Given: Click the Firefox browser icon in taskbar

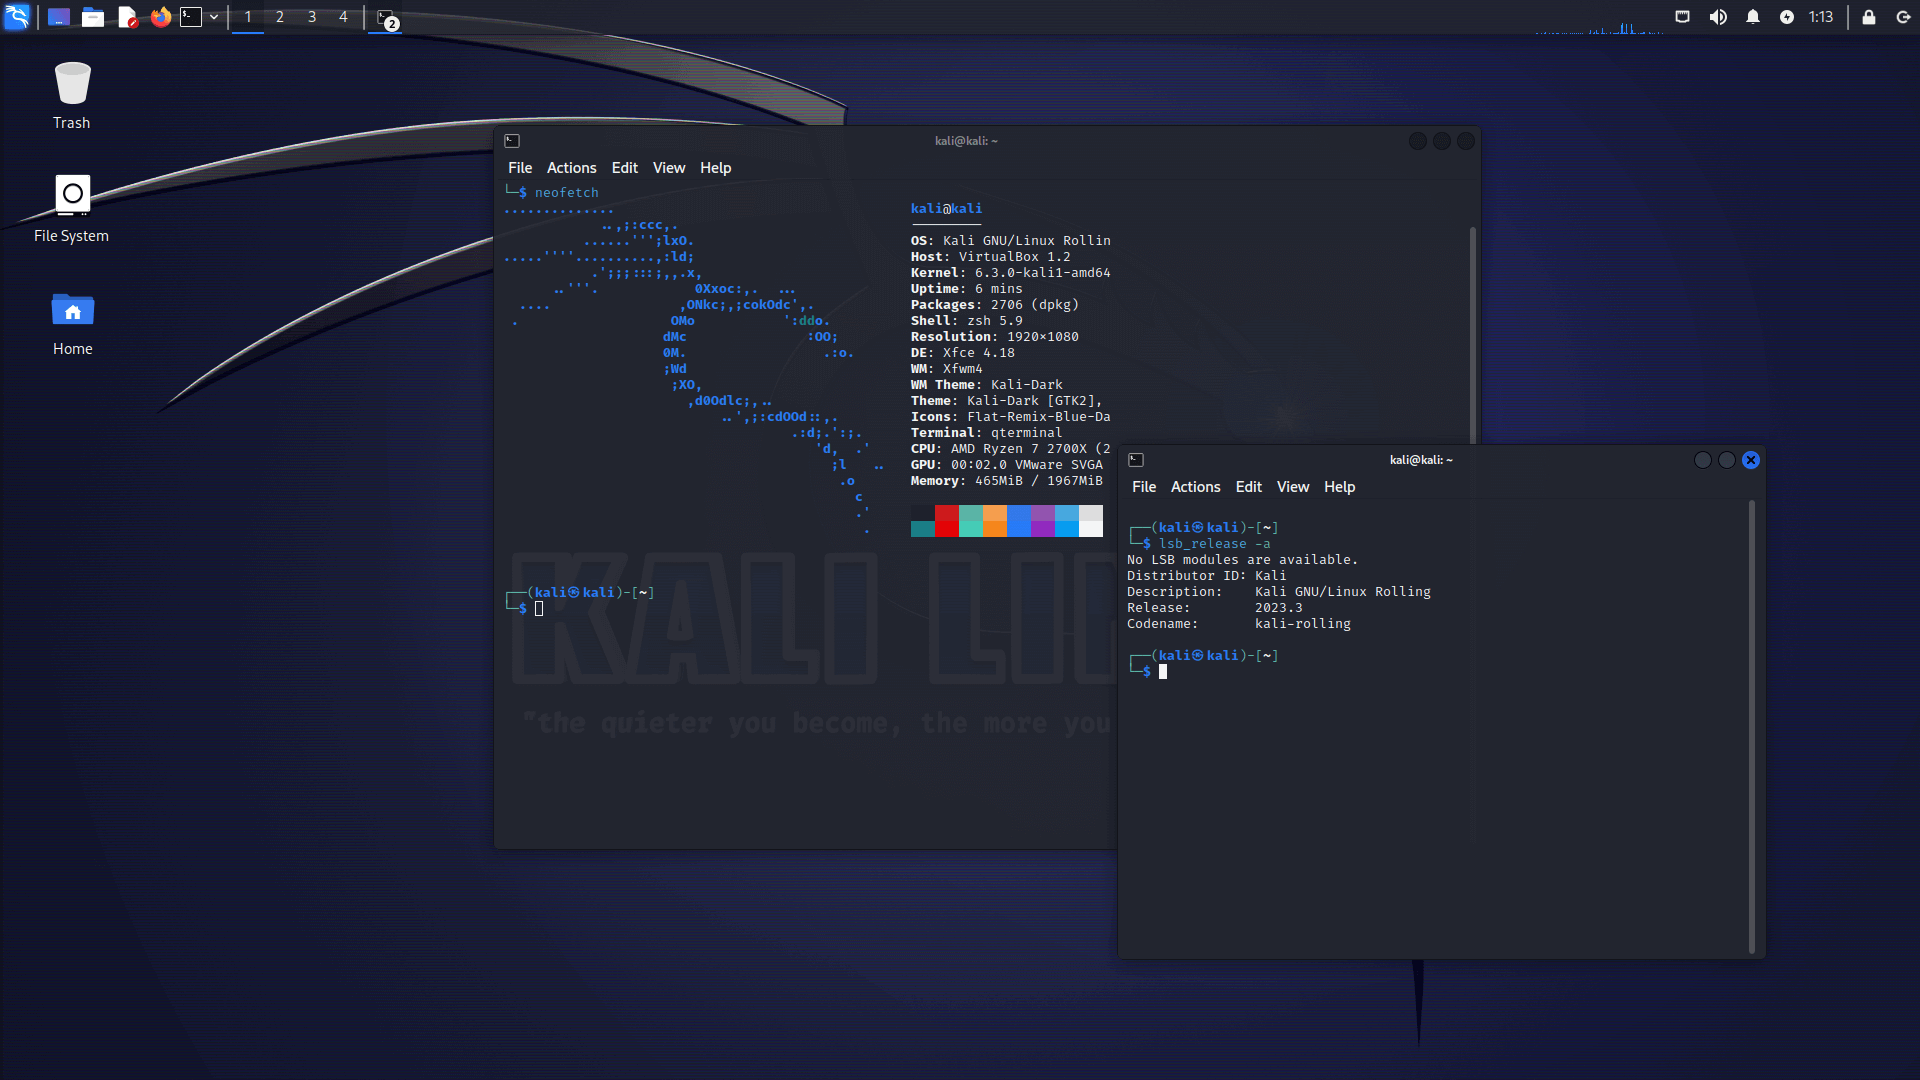Looking at the screenshot, I should click(x=160, y=16).
